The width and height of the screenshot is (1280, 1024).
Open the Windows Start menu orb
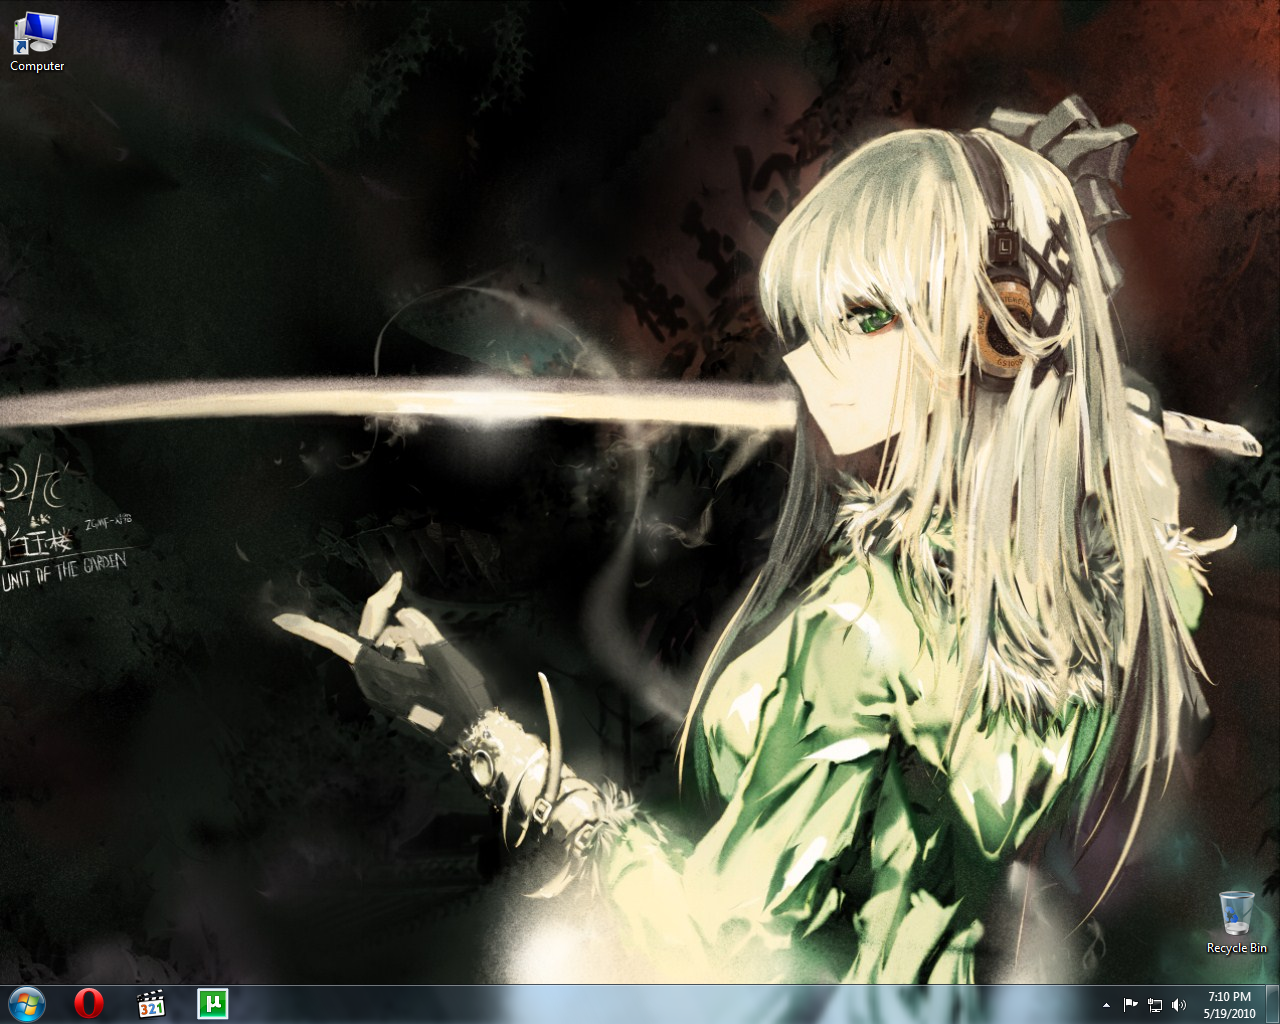(27, 1004)
